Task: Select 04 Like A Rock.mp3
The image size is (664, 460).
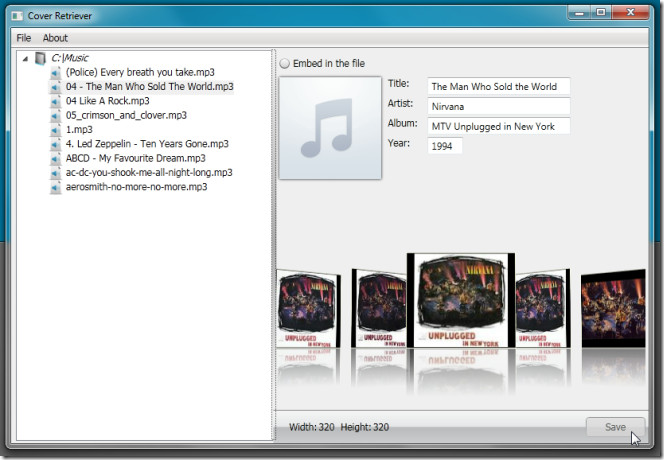Action: [108, 101]
